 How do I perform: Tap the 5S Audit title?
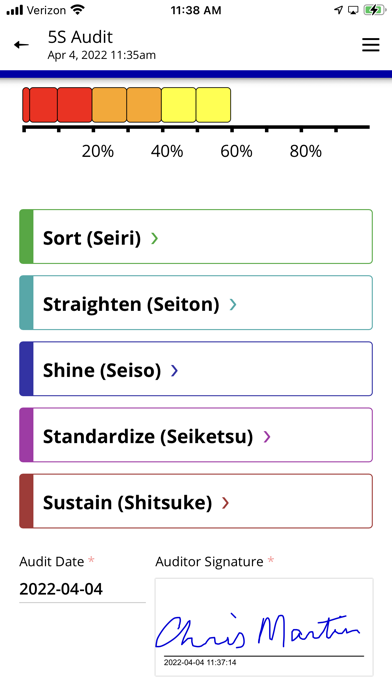point(80,37)
